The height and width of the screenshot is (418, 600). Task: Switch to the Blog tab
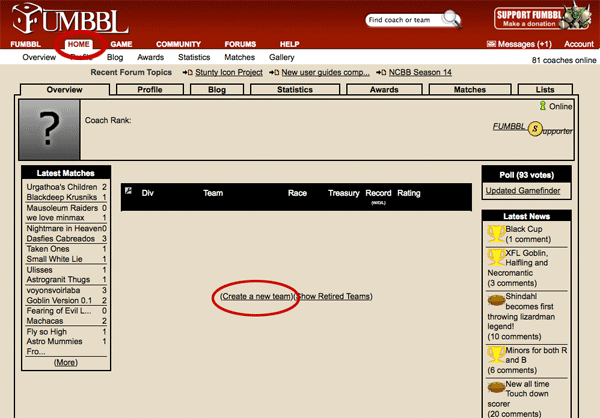click(217, 90)
